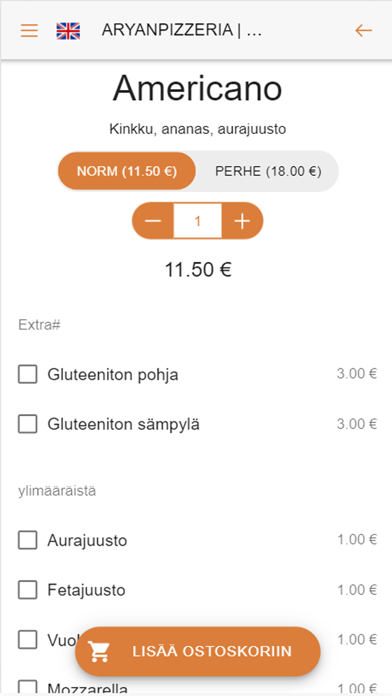Tick the Mozzarella checkbox
This screenshot has height=696, width=392.
28,688
